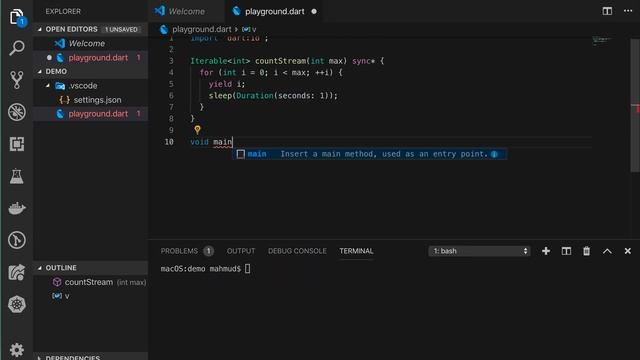Click the Dart file icon in breadcrumb
Image resolution: width=640 pixels, height=360 pixels.
pos(164,29)
